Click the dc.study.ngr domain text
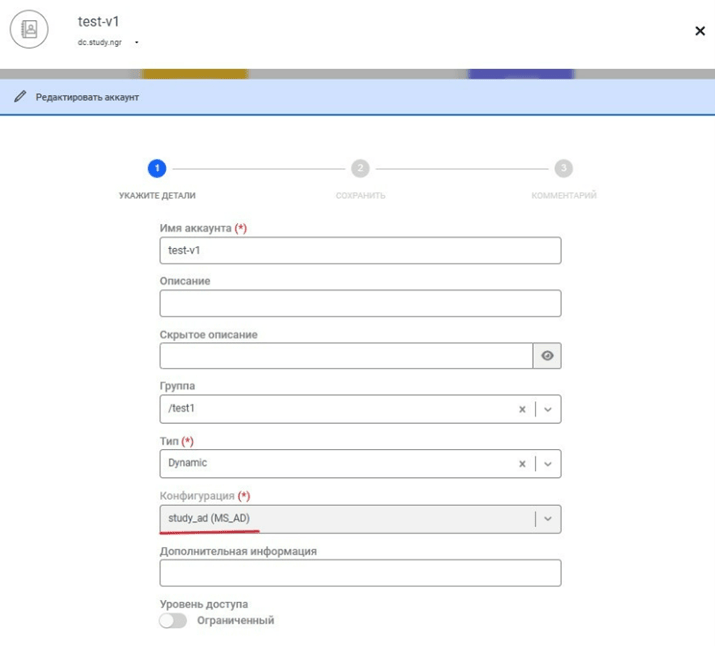The image size is (715, 646). coord(99,42)
